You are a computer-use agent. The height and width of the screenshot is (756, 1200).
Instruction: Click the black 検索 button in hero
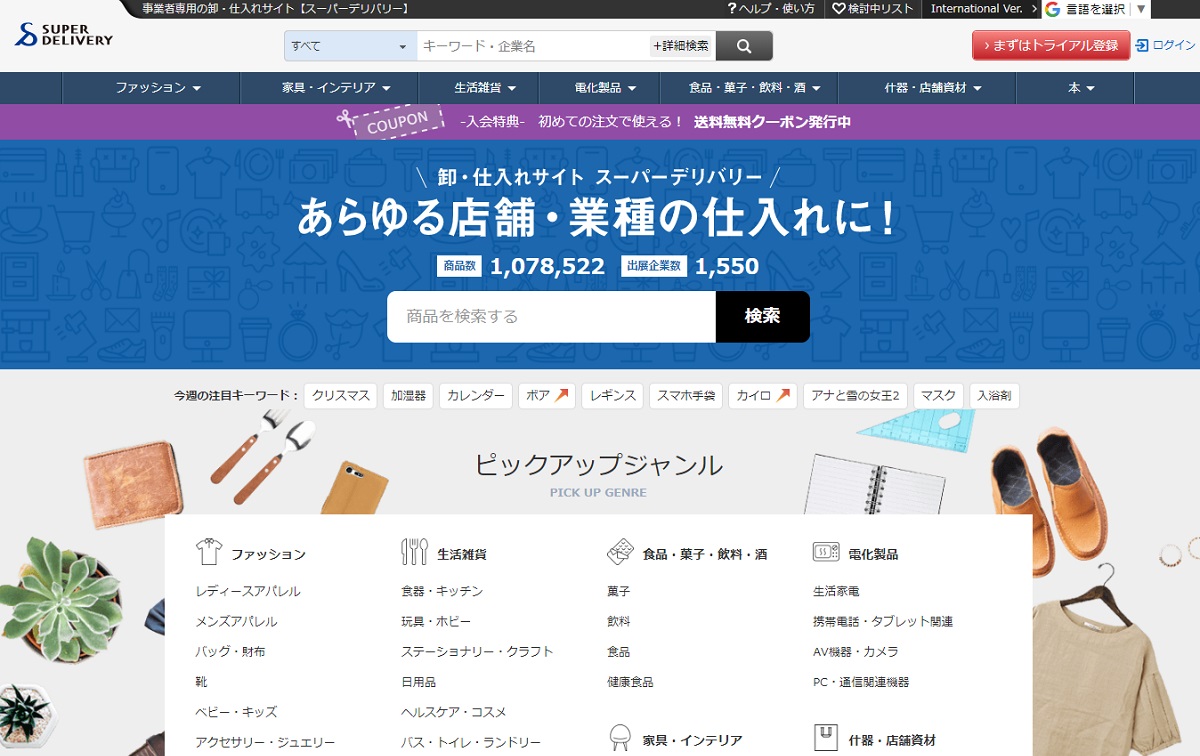[763, 316]
